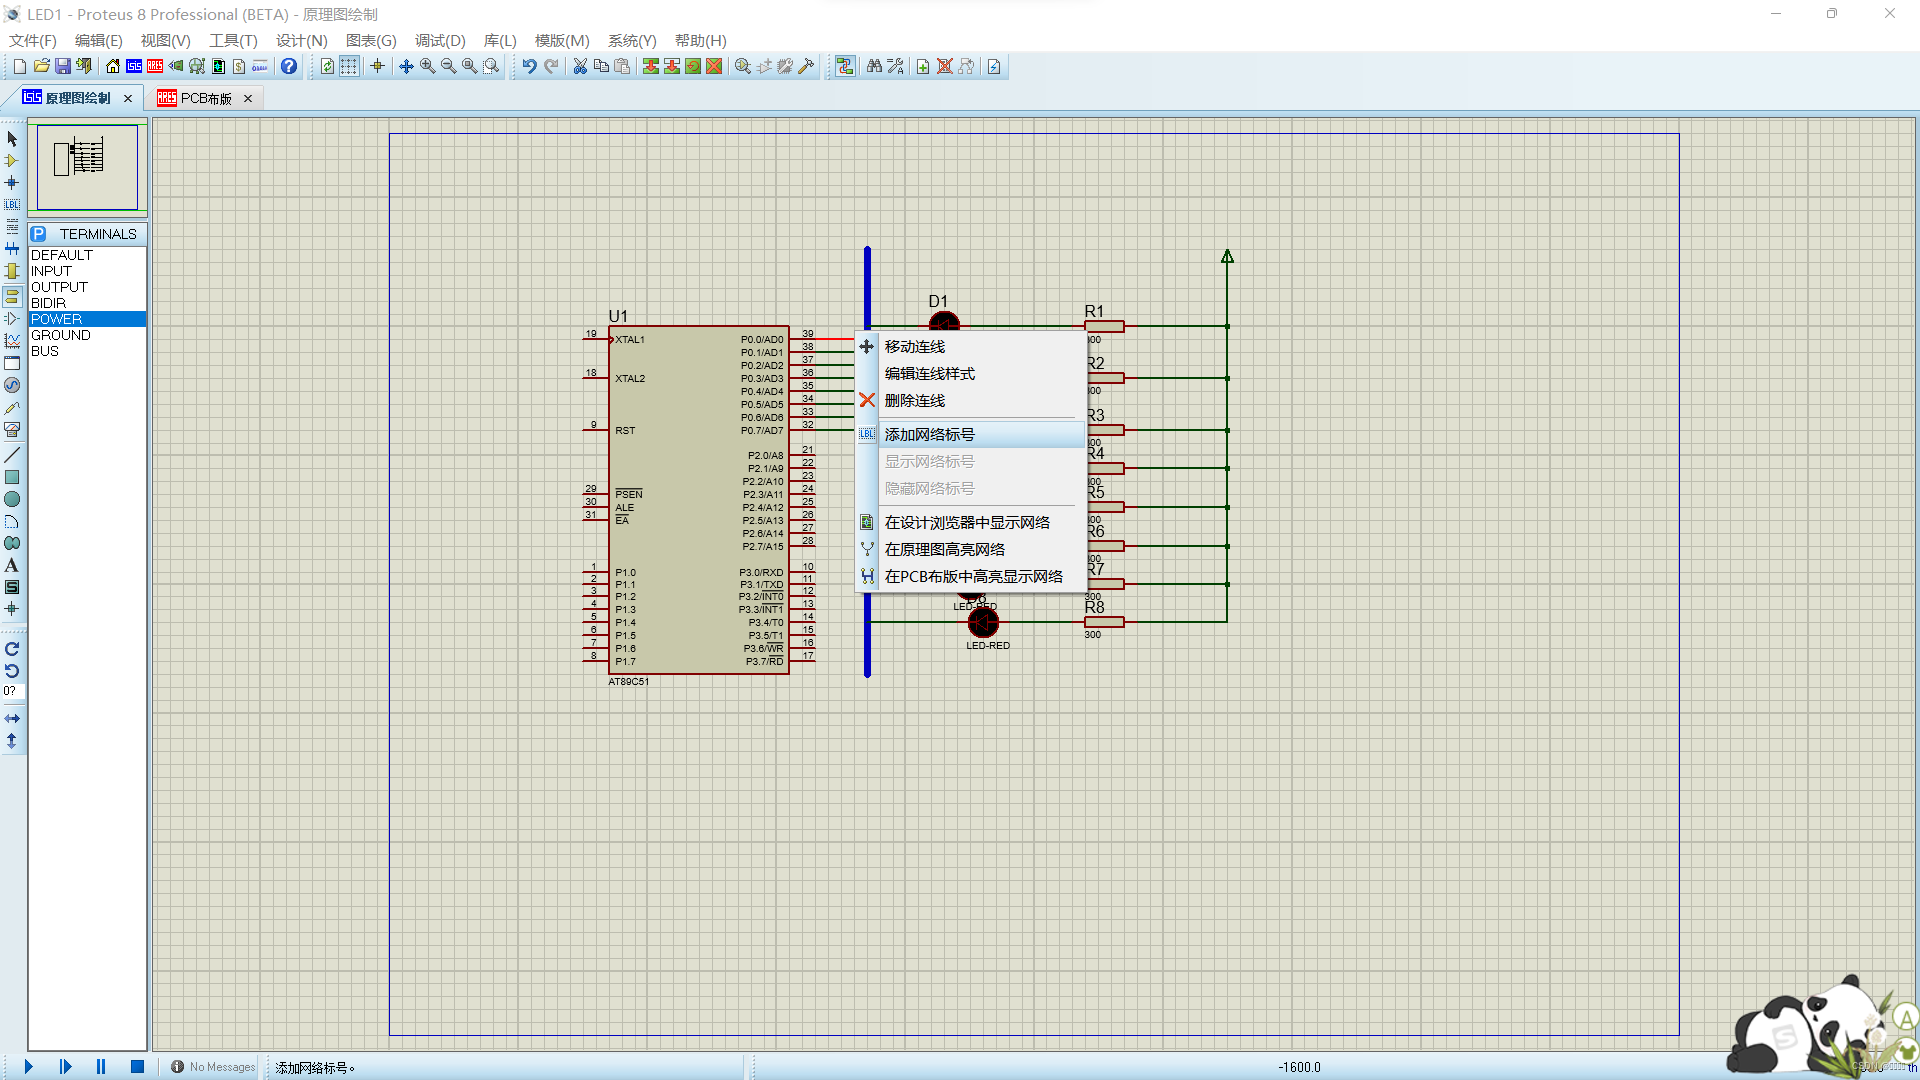Viewport: 1920px width, 1080px height.
Task: Click the Cut to clipboard icon
Action: (x=579, y=66)
